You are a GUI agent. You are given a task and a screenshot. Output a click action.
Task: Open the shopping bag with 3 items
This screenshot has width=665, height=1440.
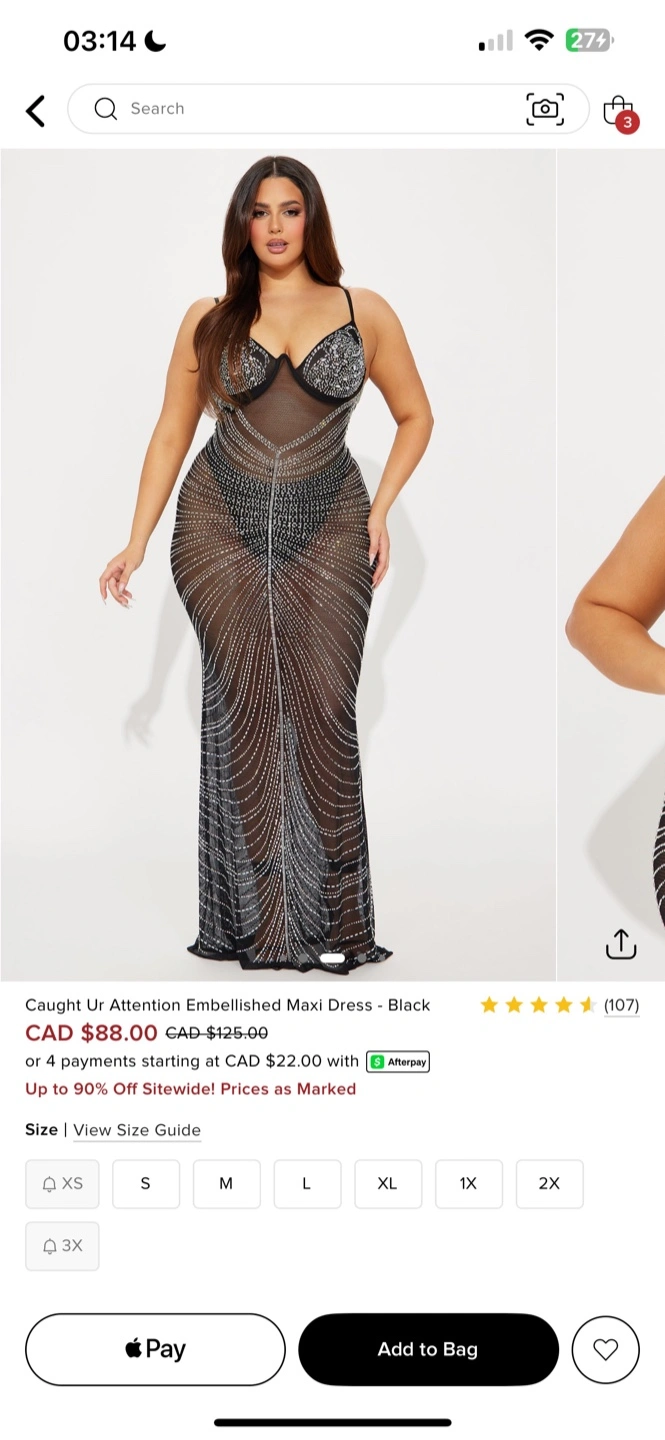[620, 112]
